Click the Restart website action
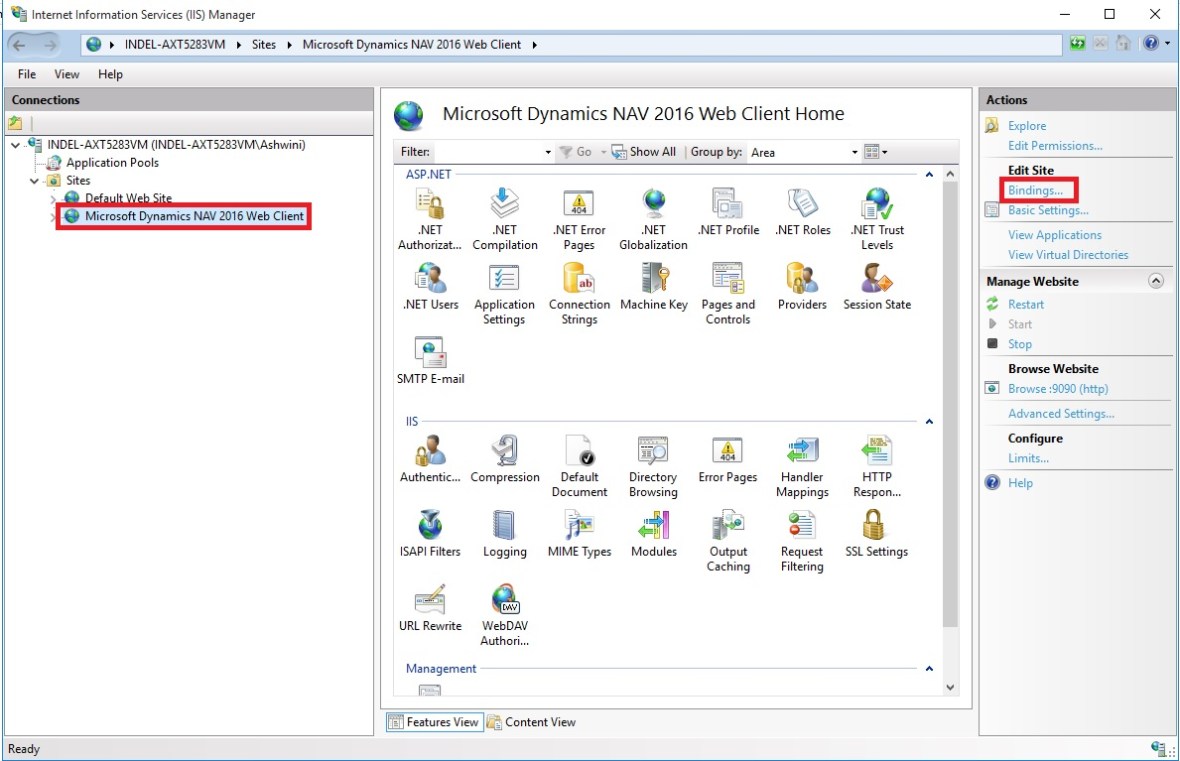1180x761 pixels. [x=1026, y=304]
